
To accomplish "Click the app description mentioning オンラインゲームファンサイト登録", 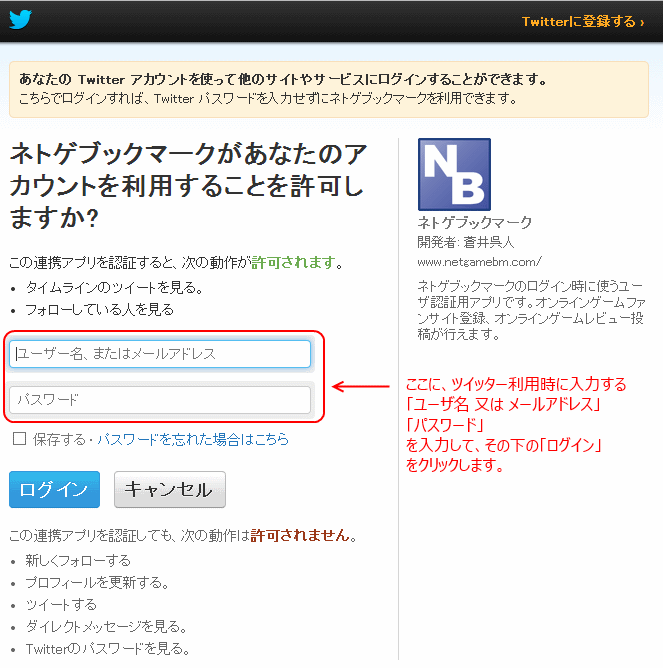I will [x=531, y=310].
